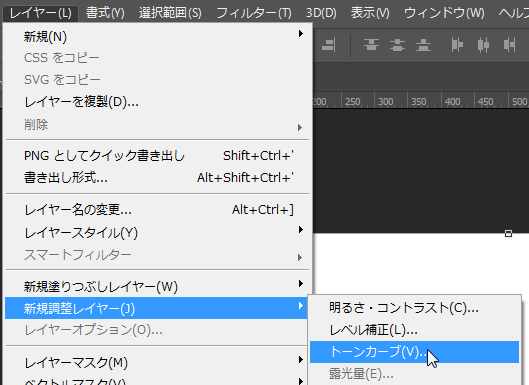Expand the 新規調整レイヤー(J) submenu
This screenshot has width=529, height=385.
[157, 308]
